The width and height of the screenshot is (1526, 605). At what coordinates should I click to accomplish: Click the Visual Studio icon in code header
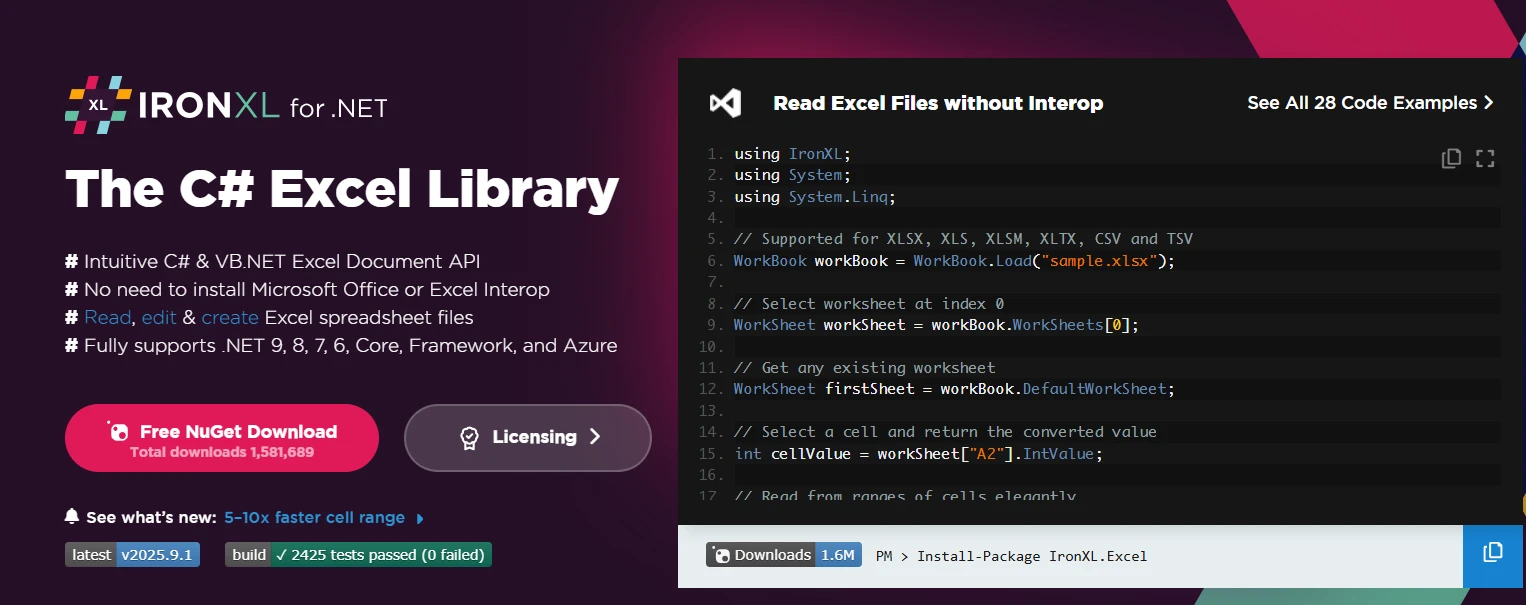725,103
